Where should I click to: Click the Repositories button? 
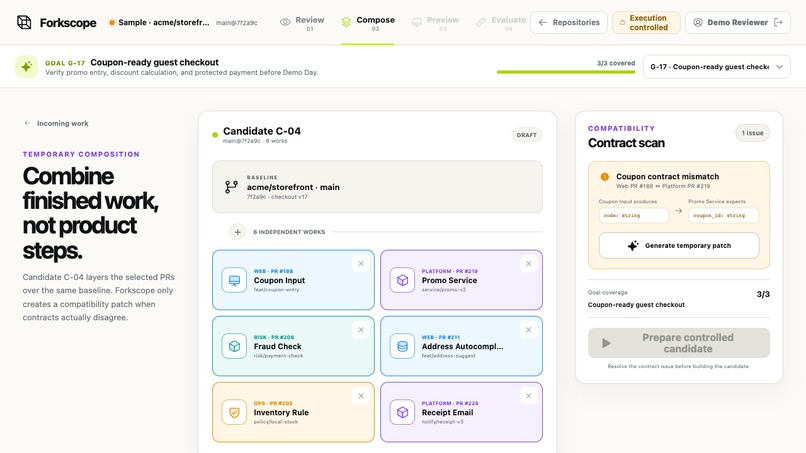click(x=569, y=23)
